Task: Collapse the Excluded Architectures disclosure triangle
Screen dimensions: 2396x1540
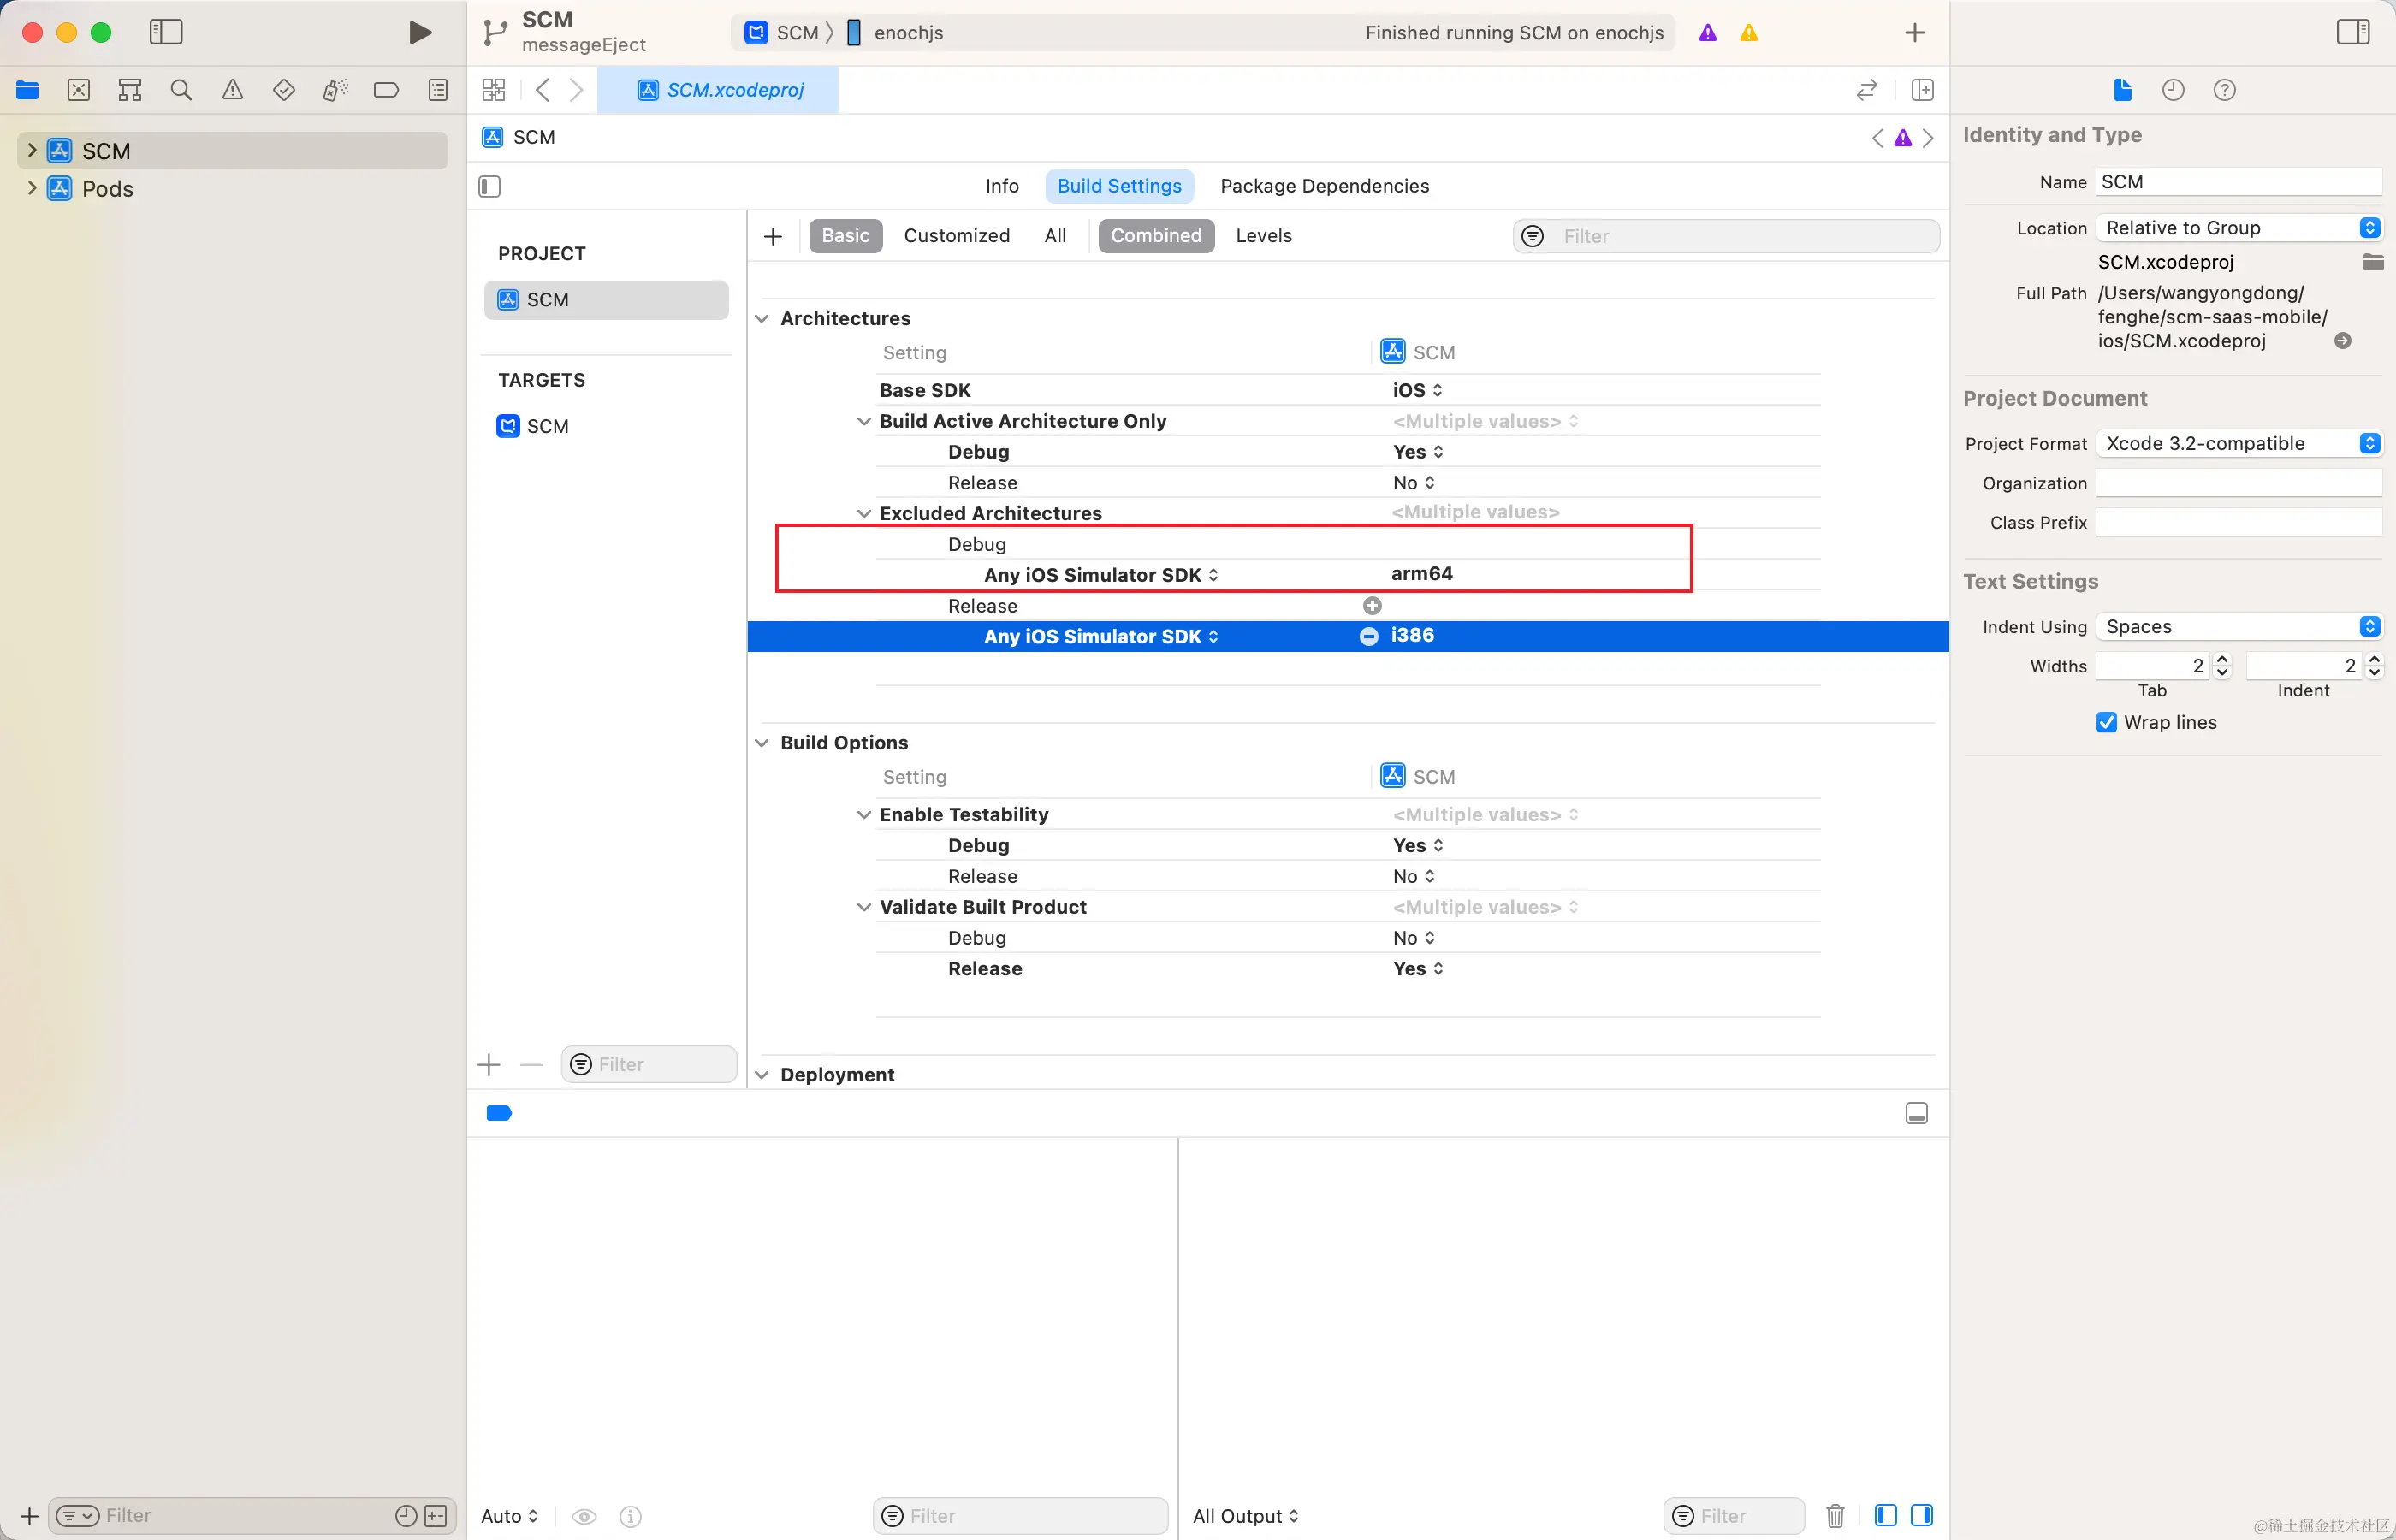Action: [864, 513]
